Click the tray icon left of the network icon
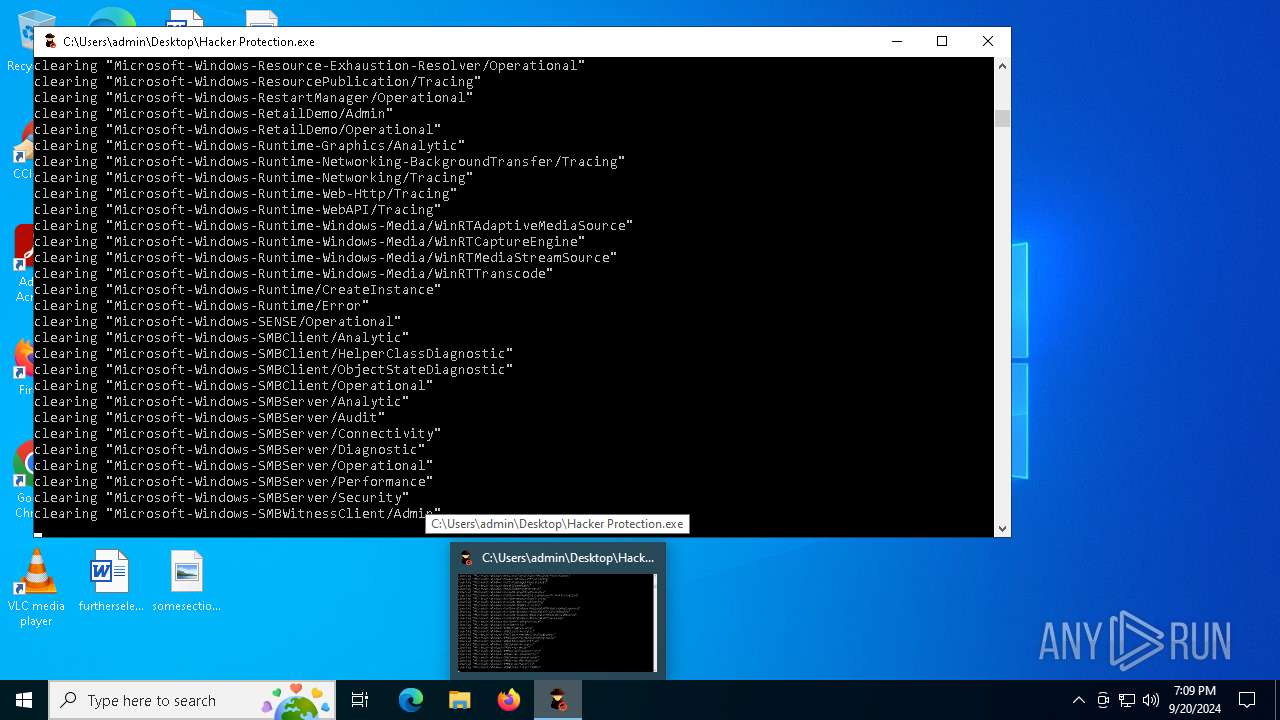 (1103, 700)
